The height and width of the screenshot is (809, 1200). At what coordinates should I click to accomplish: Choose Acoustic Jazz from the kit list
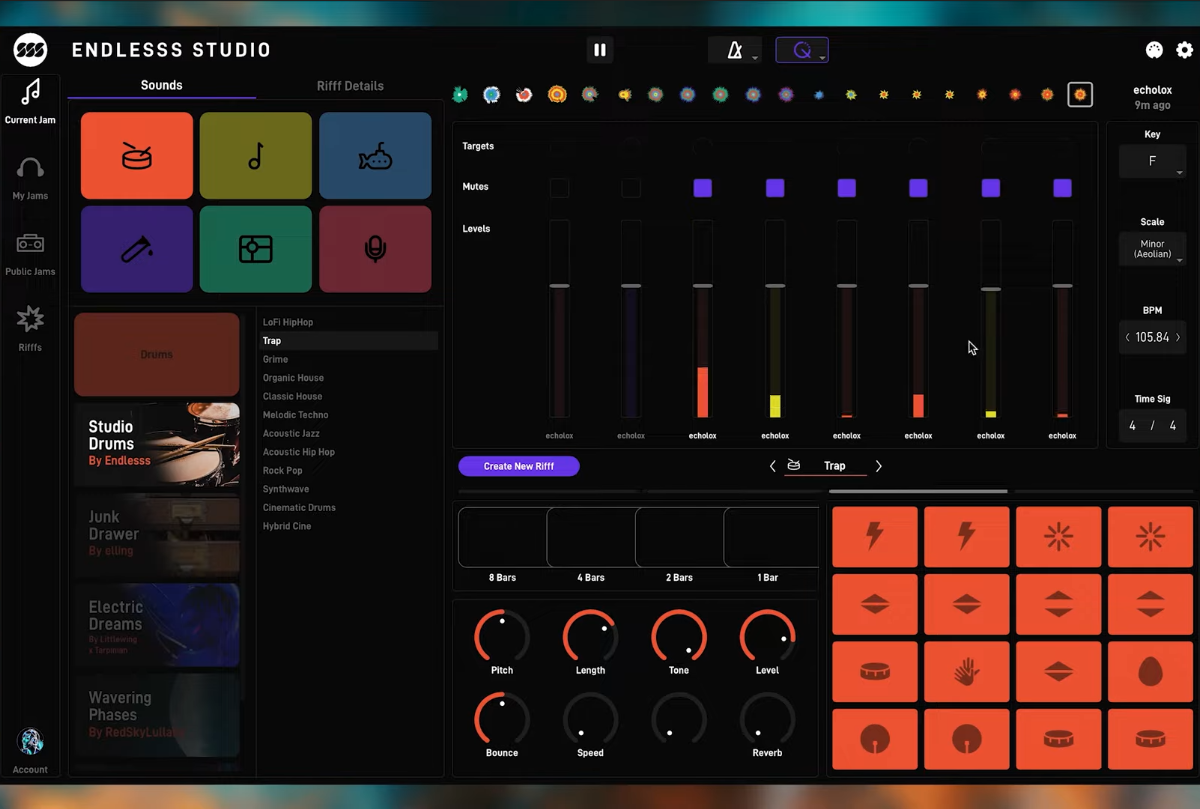point(291,434)
